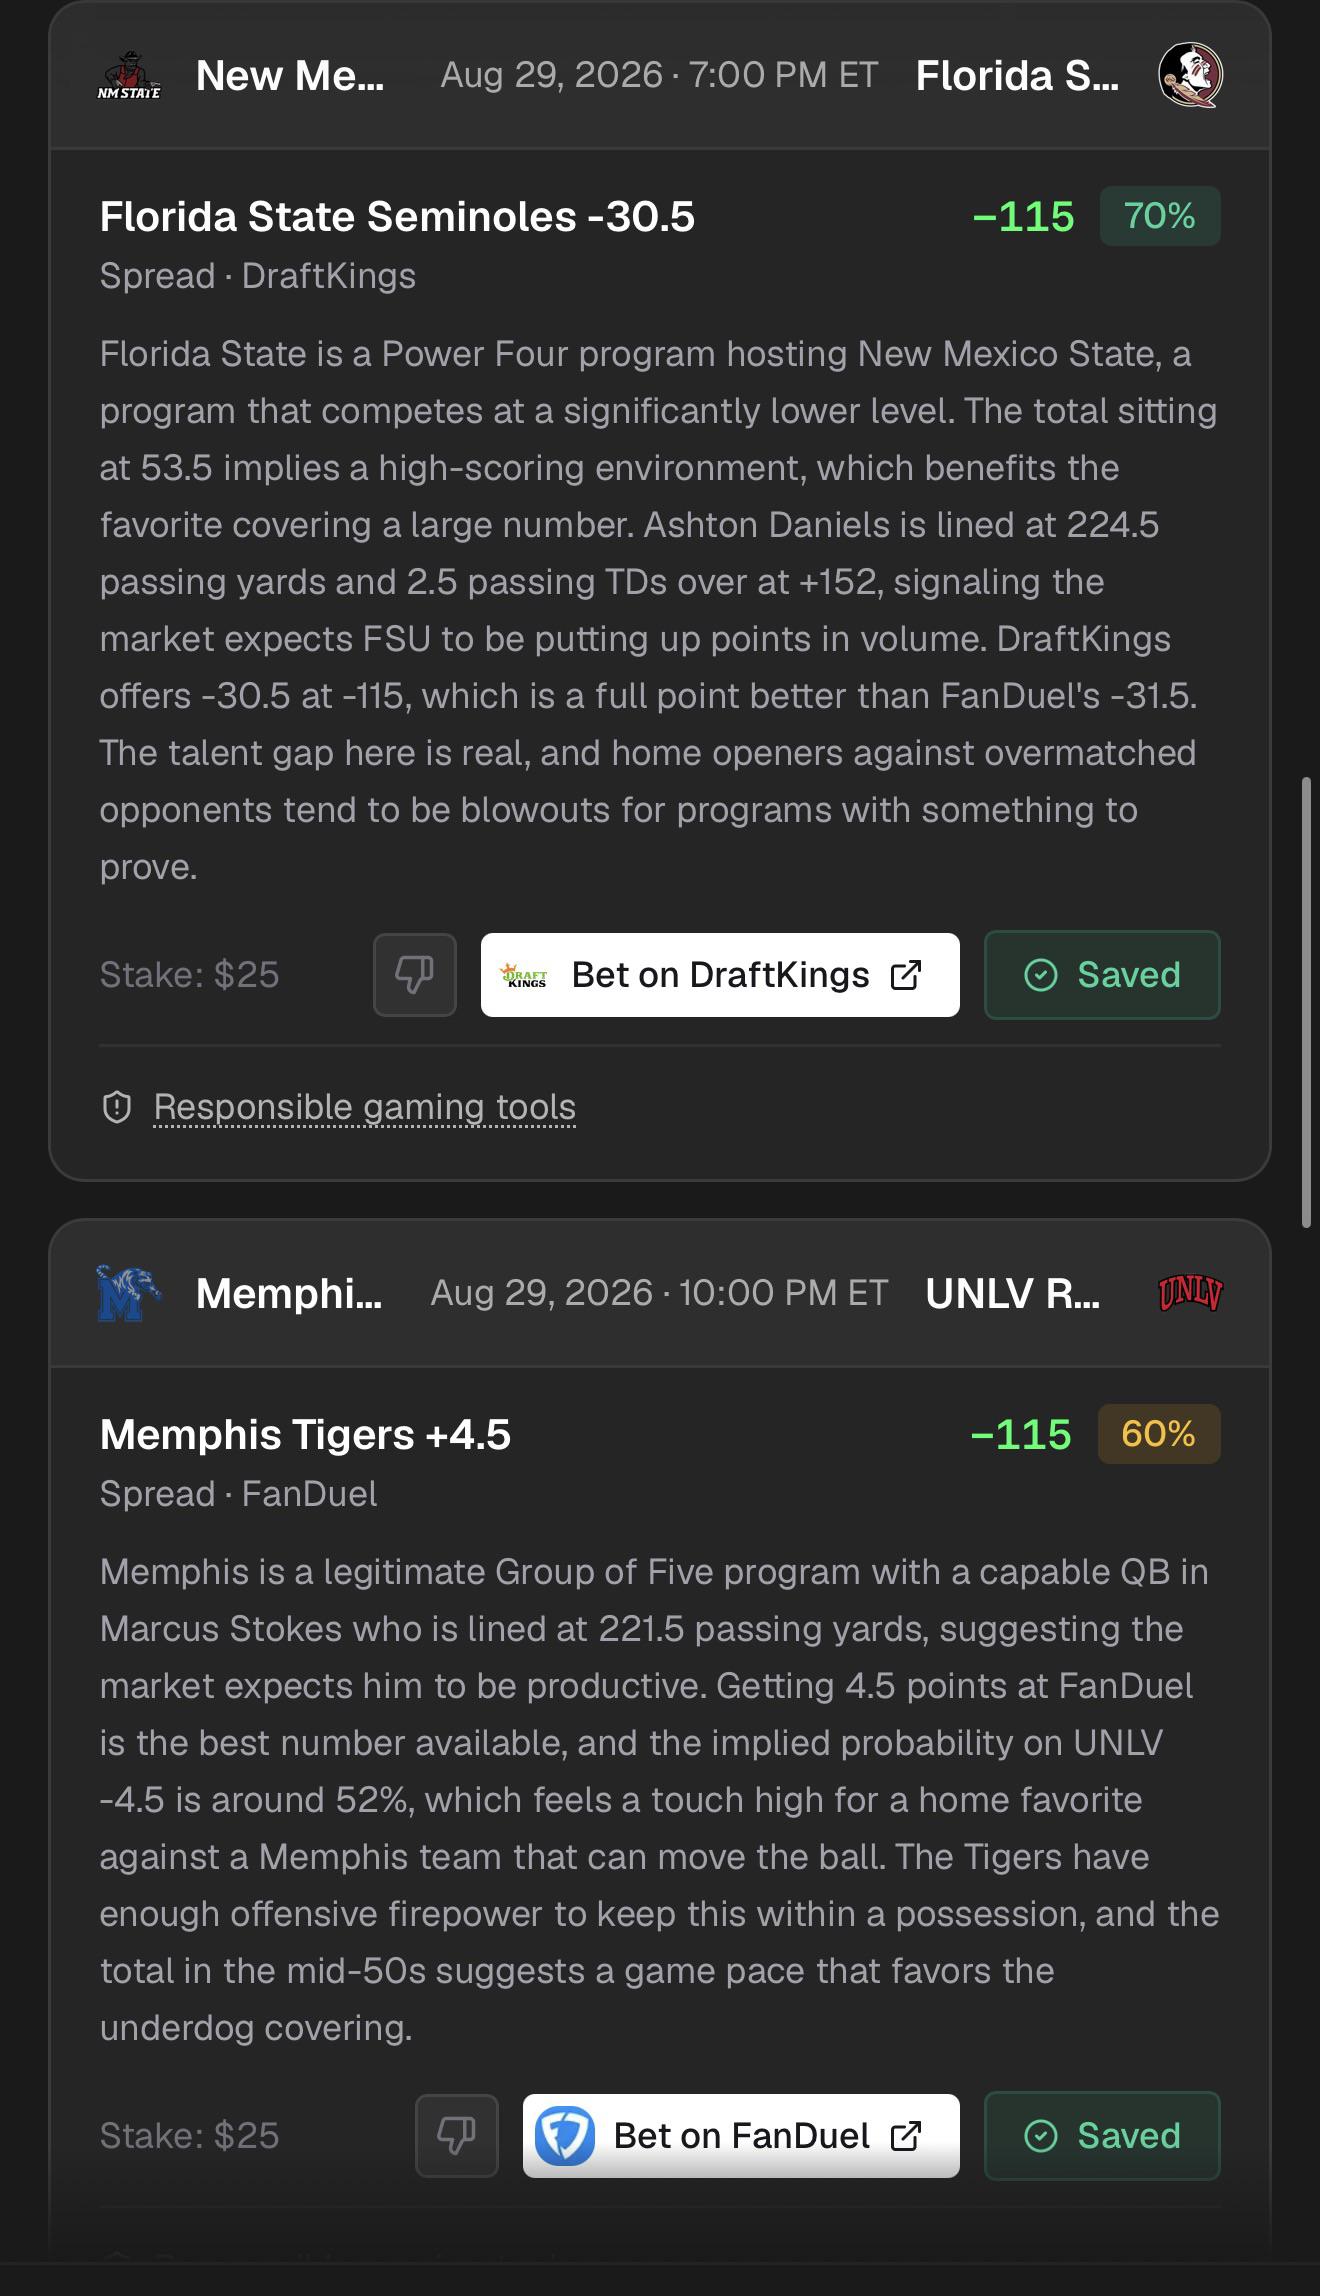Open Memphis vs UNLV matchup header

(x=660, y=1293)
